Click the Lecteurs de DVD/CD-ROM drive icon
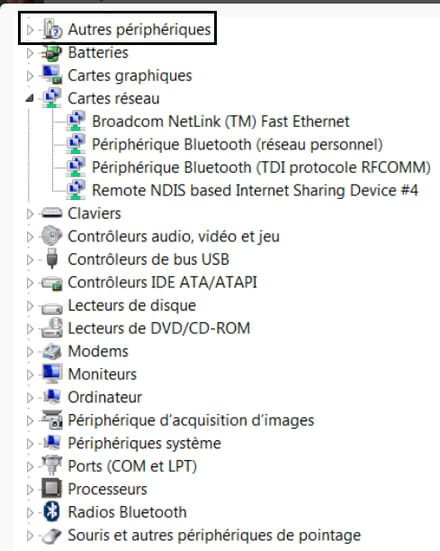Image resolution: width=440 pixels, height=551 pixels. tap(52, 328)
